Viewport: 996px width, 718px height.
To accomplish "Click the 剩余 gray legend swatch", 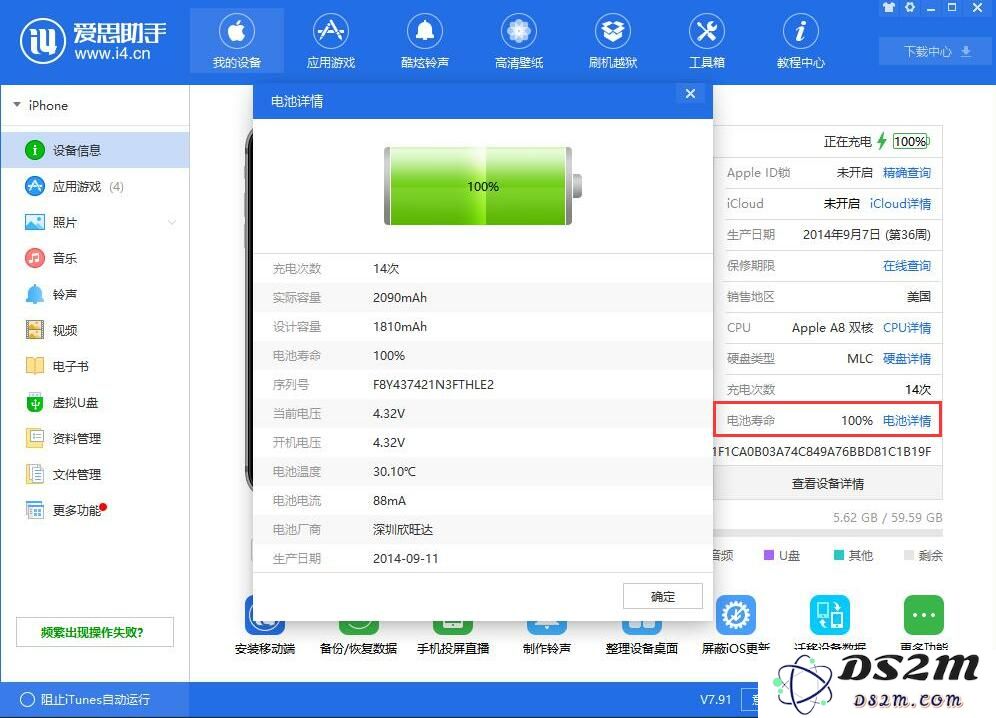I will (908, 555).
